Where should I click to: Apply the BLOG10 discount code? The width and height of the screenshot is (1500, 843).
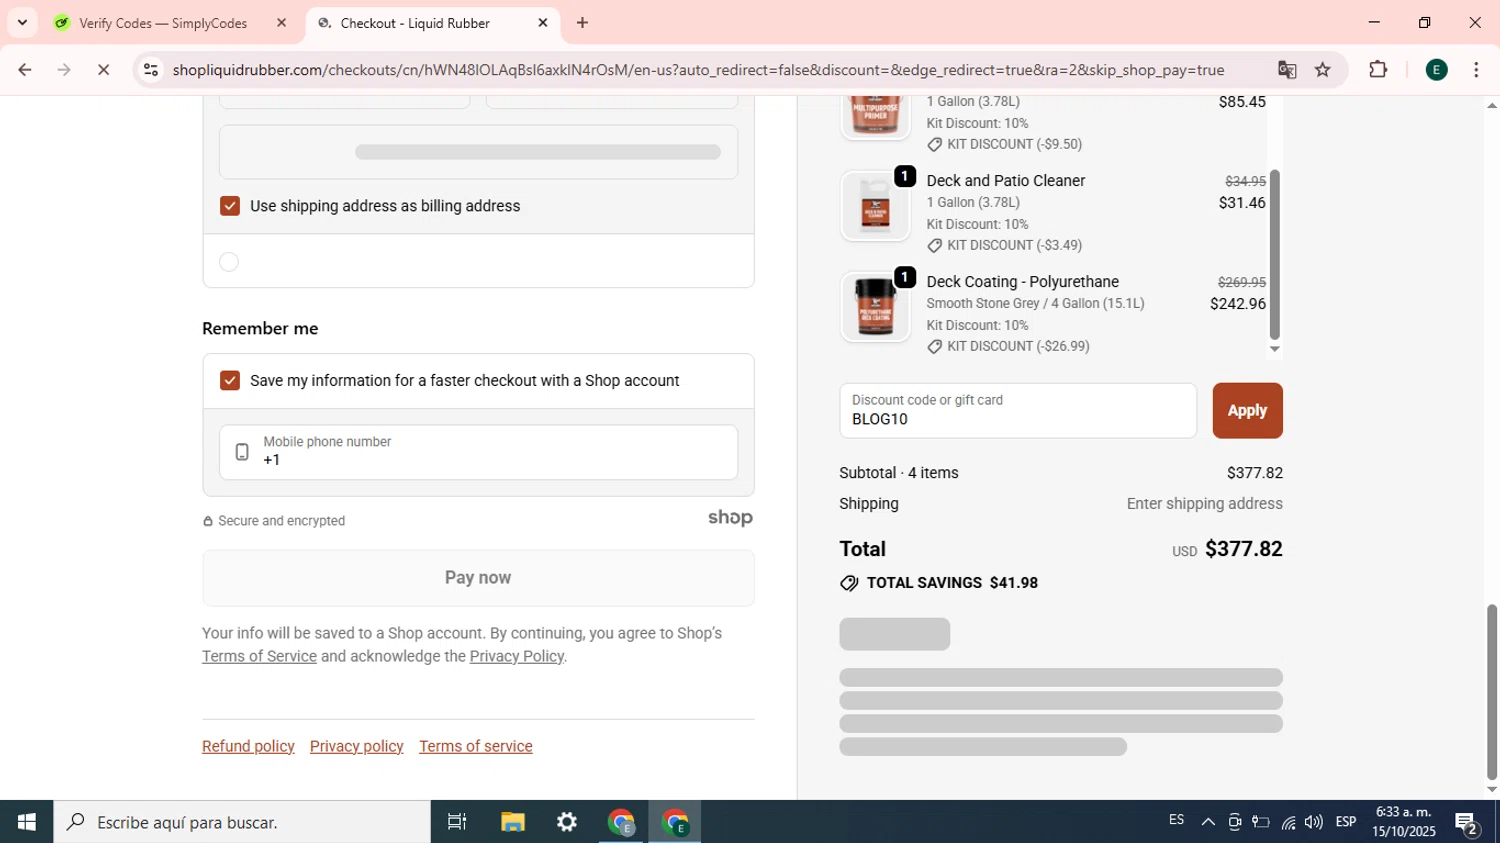(1247, 411)
